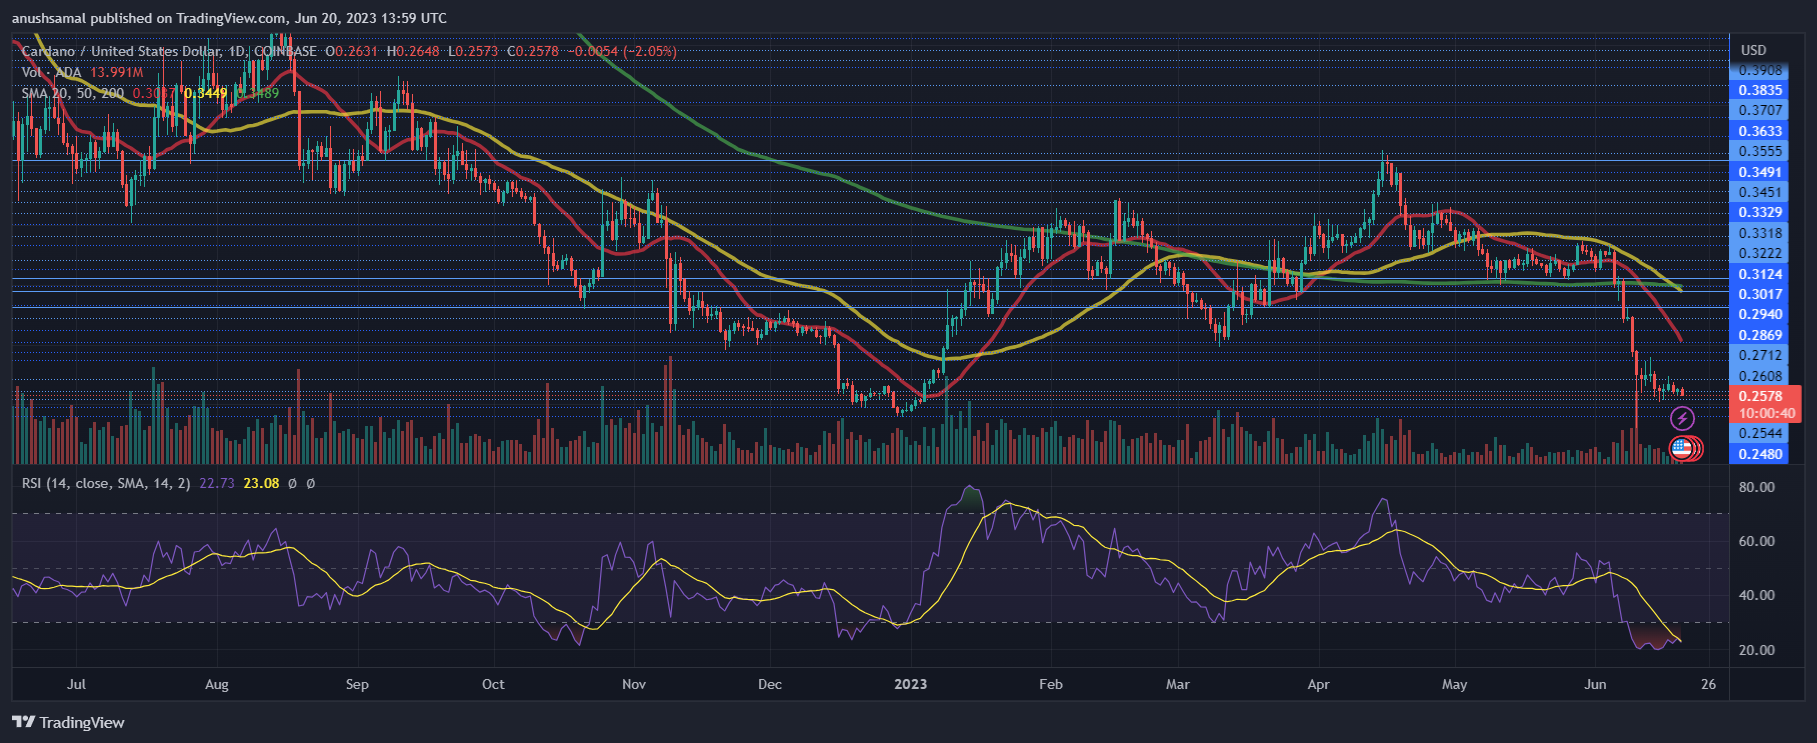Click the Nov label on the time axis
Image resolution: width=1817 pixels, height=743 pixels.
point(633,684)
